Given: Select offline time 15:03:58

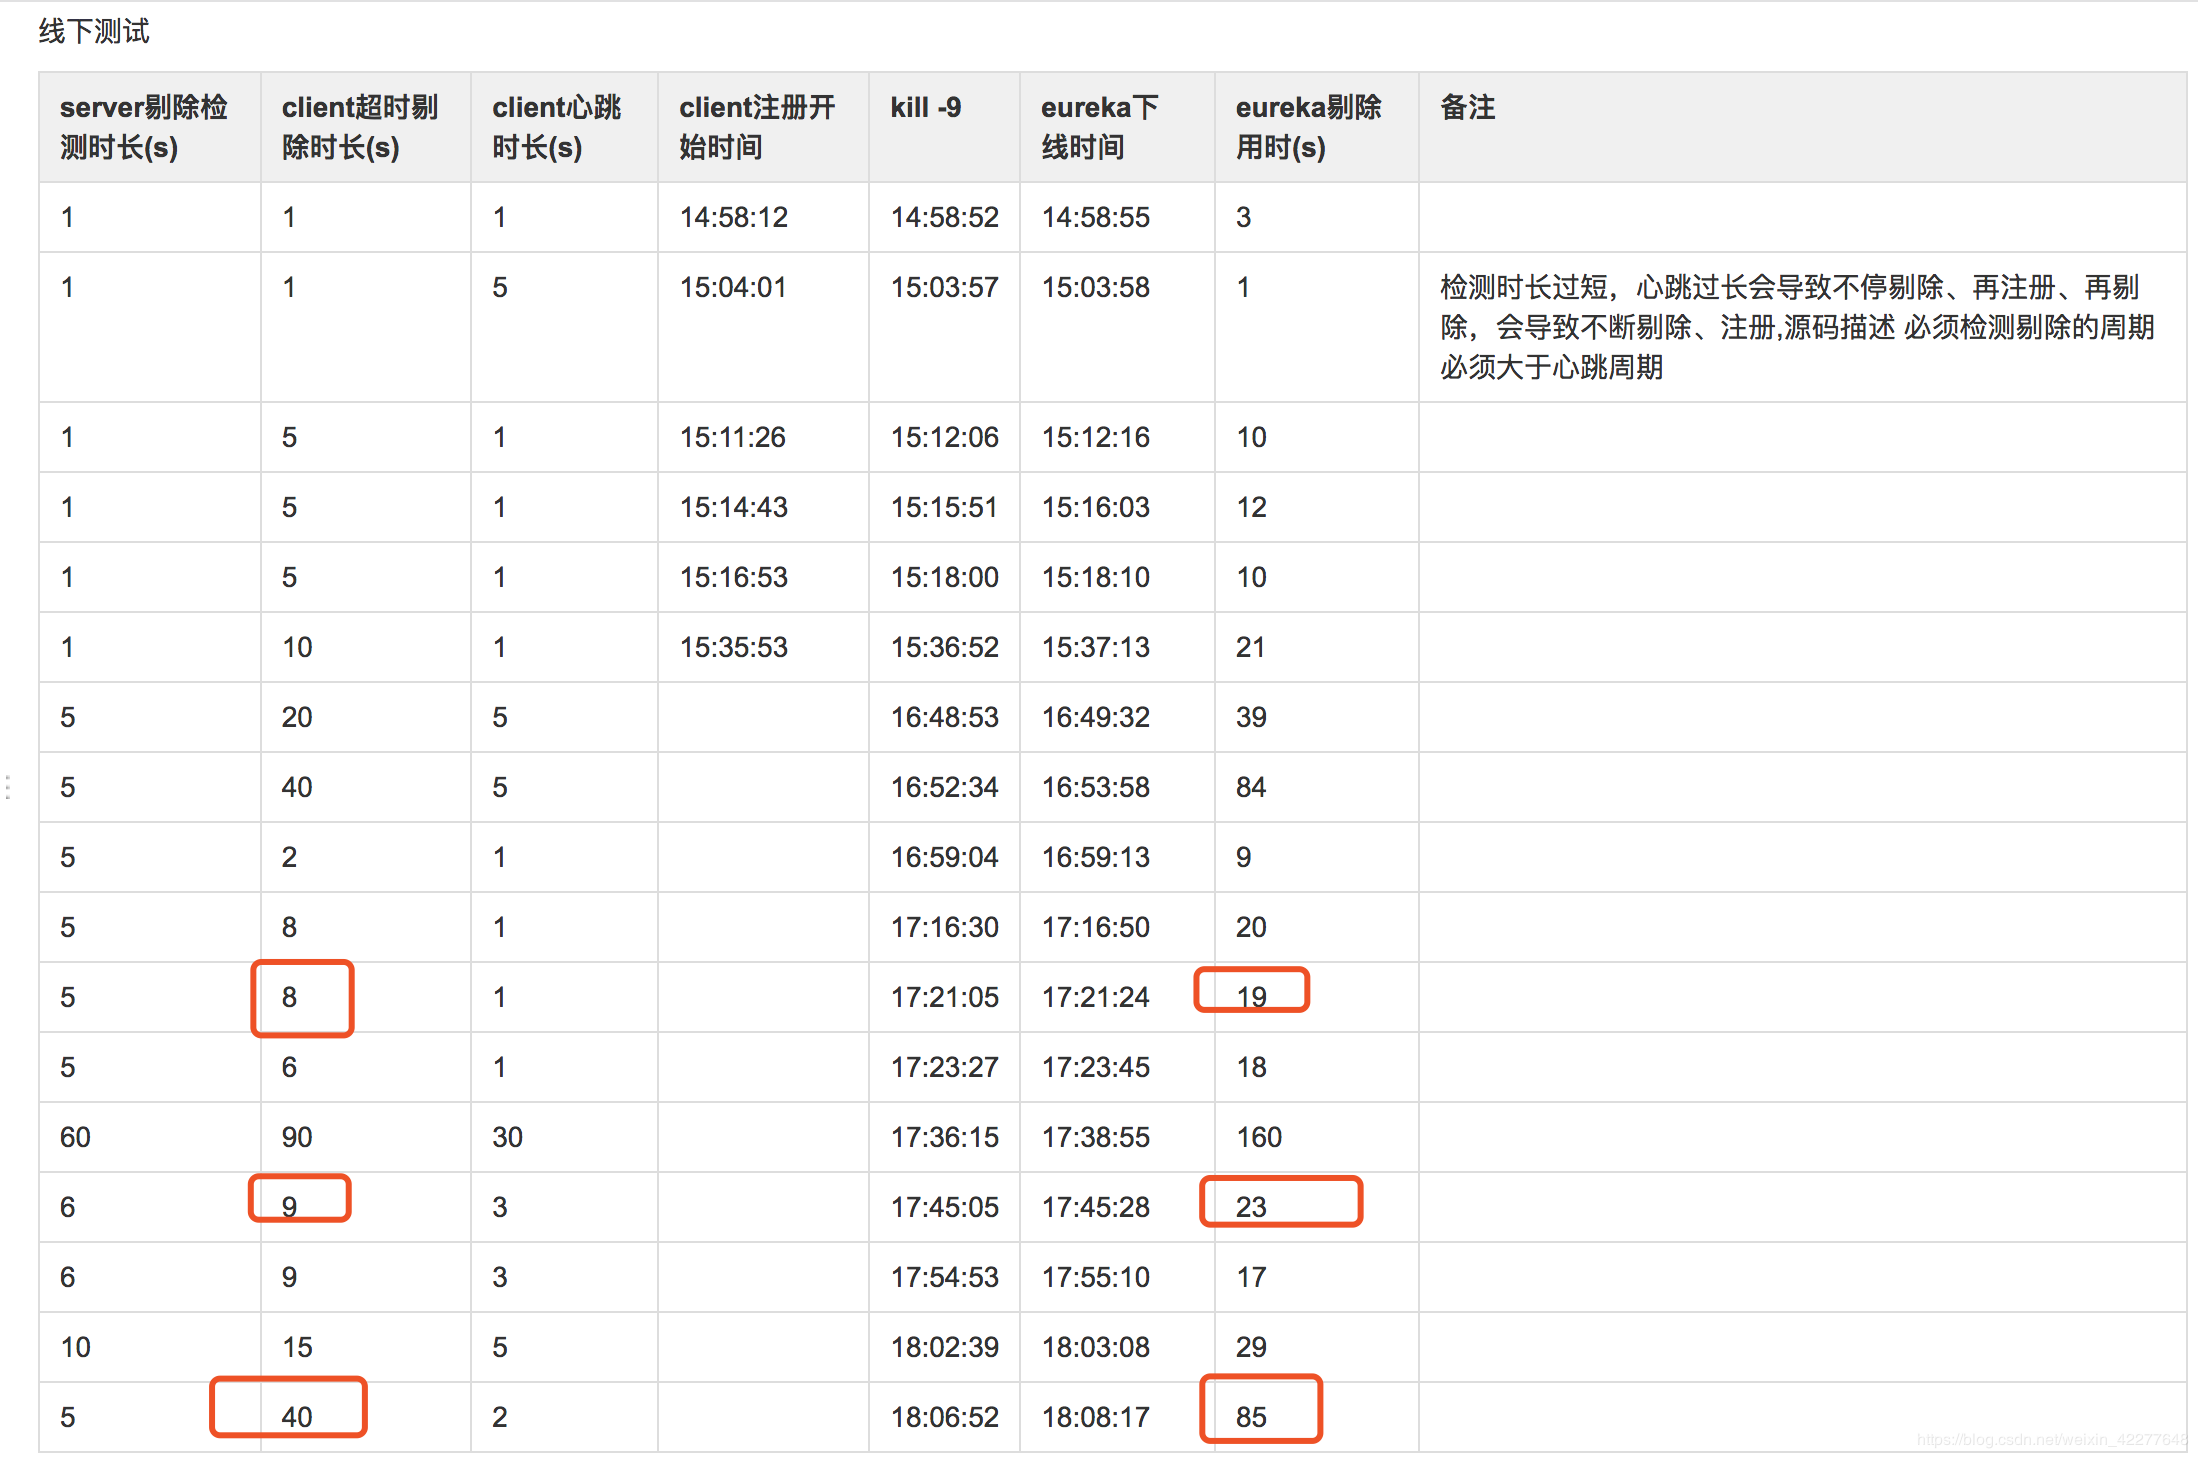Looking at the screenshot, I should click(1096, 287).
